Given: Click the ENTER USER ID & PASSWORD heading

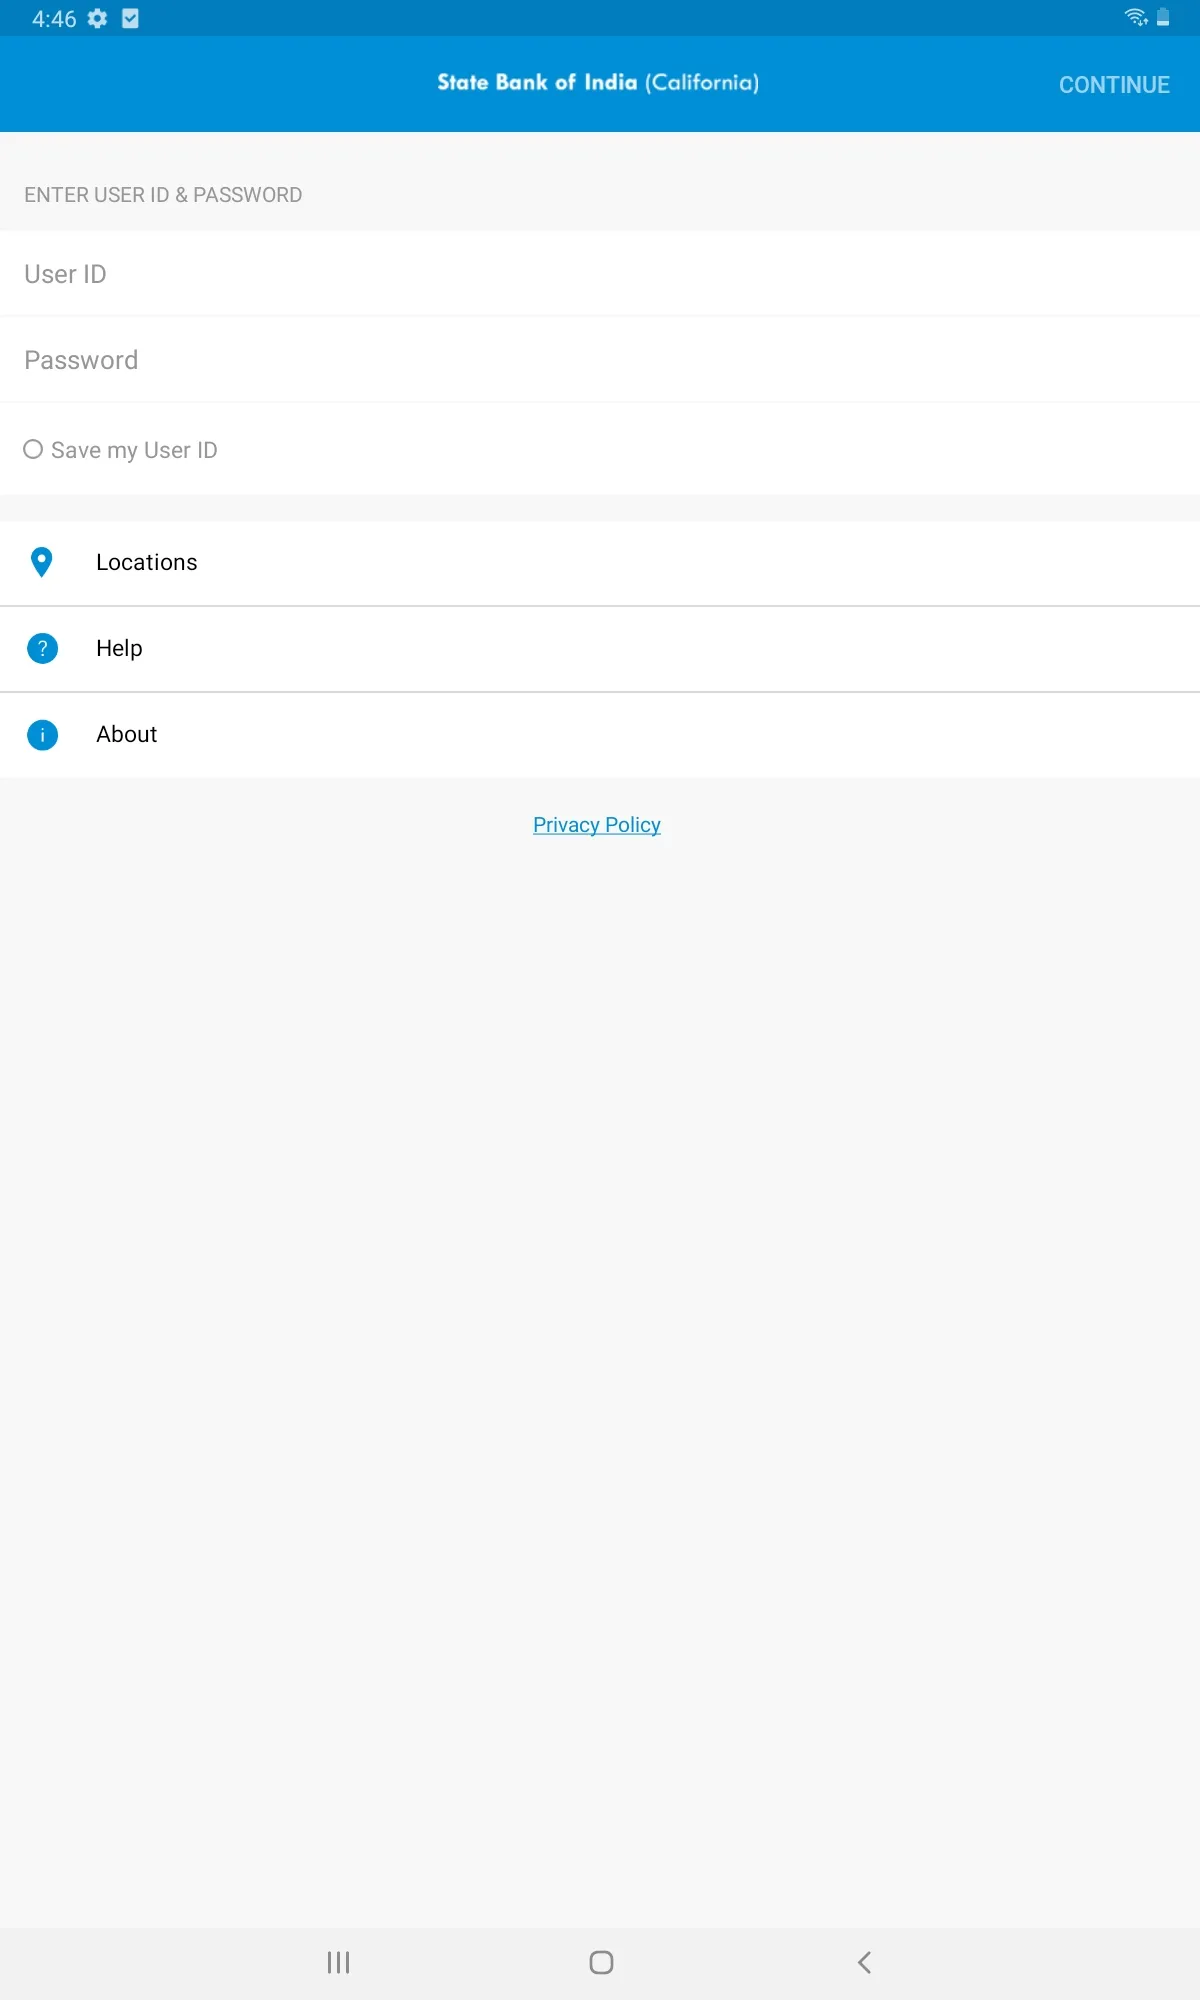Looking at the screenshot, I should pos(163,195).
